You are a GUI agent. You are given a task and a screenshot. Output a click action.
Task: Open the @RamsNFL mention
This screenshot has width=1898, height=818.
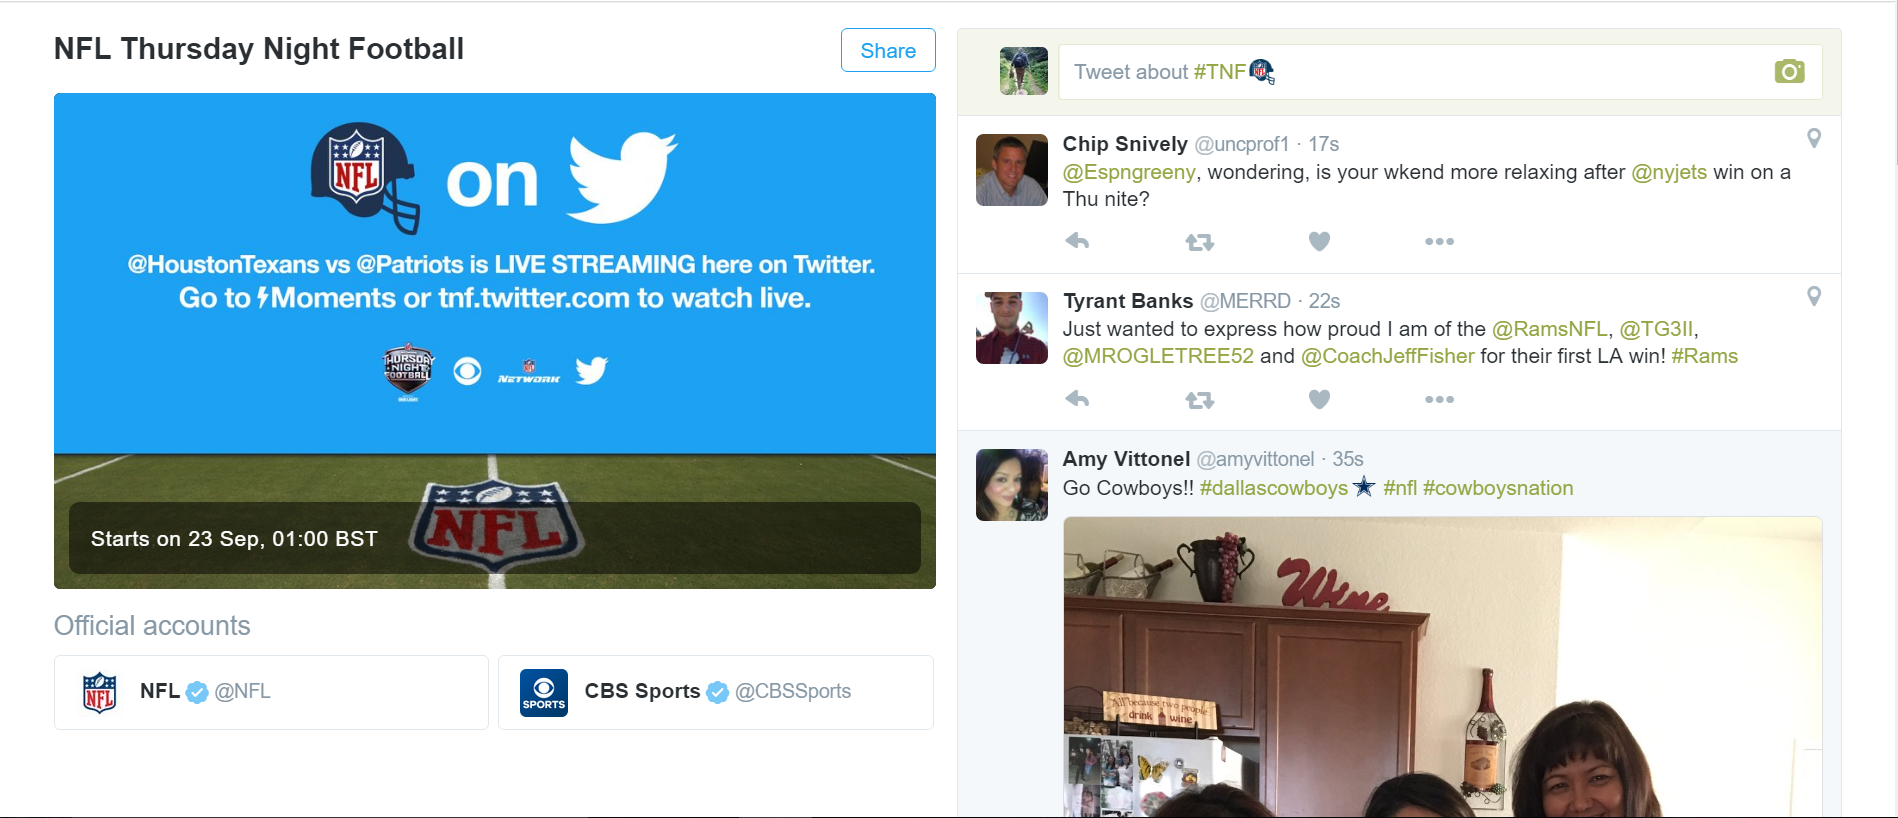(x=1550, y=329)
